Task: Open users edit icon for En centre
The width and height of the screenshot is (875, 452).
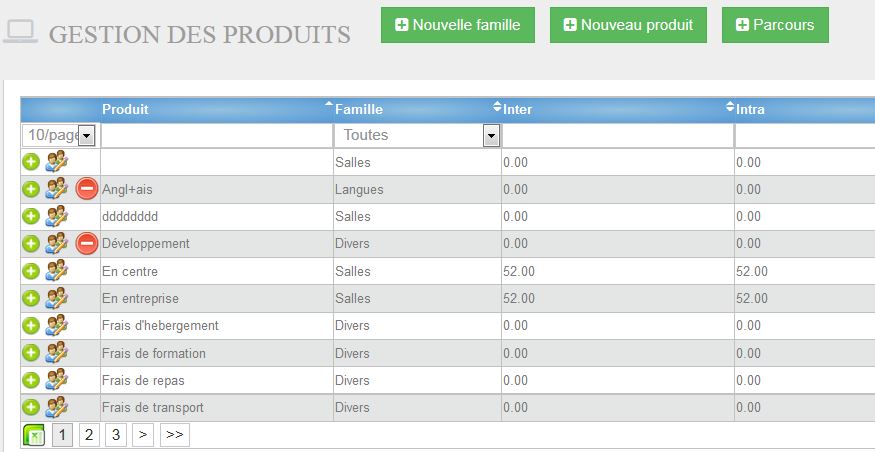Action: point(56,271)
